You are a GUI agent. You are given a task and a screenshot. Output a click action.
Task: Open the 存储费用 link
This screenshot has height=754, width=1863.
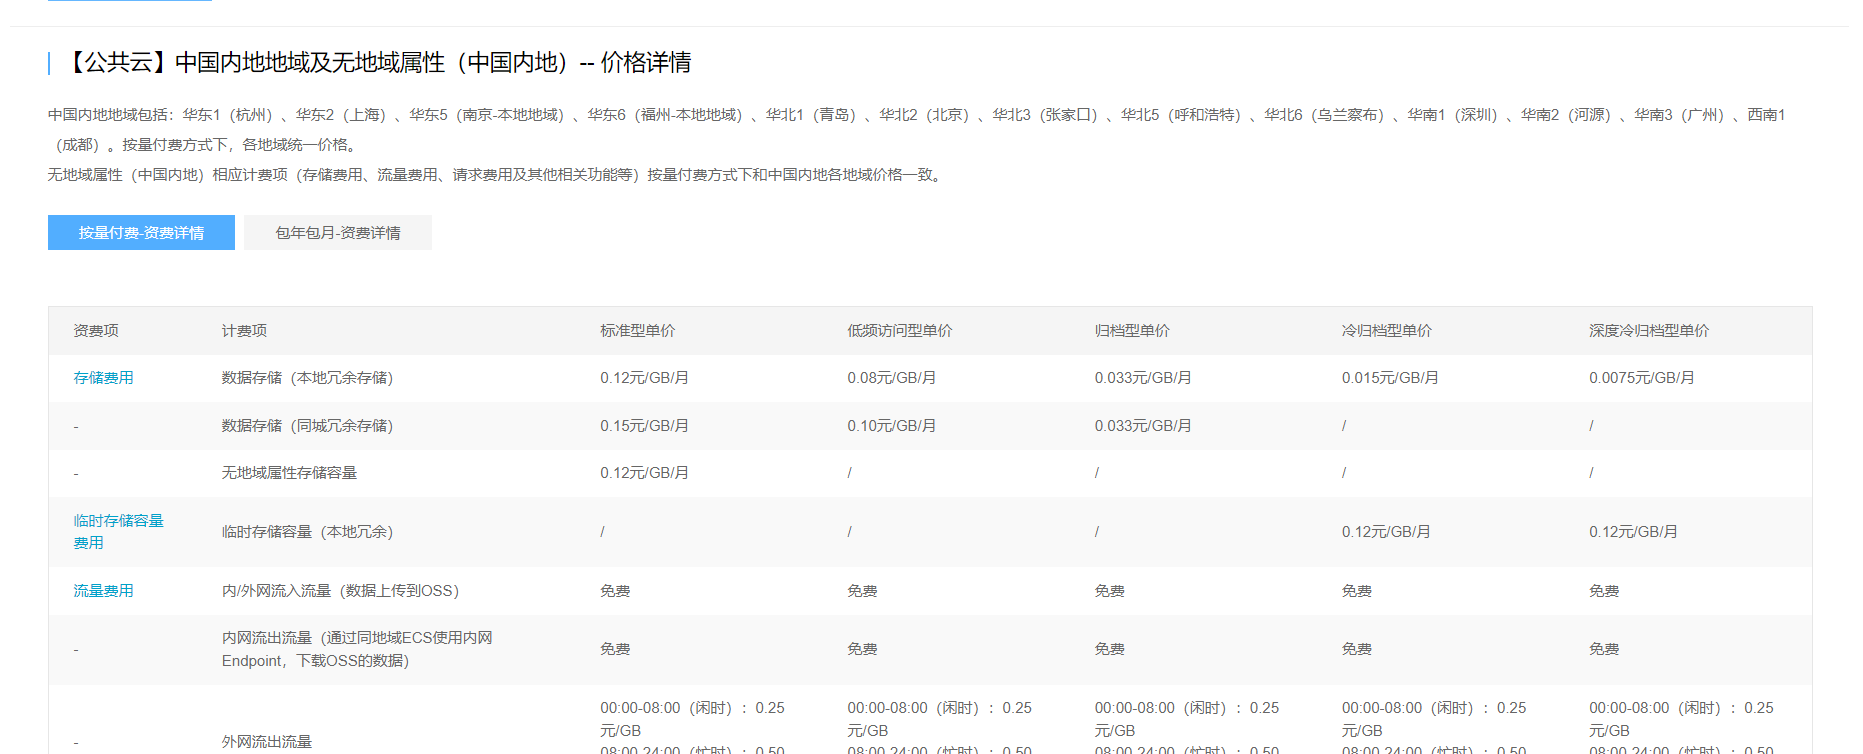tap(103, 378)
